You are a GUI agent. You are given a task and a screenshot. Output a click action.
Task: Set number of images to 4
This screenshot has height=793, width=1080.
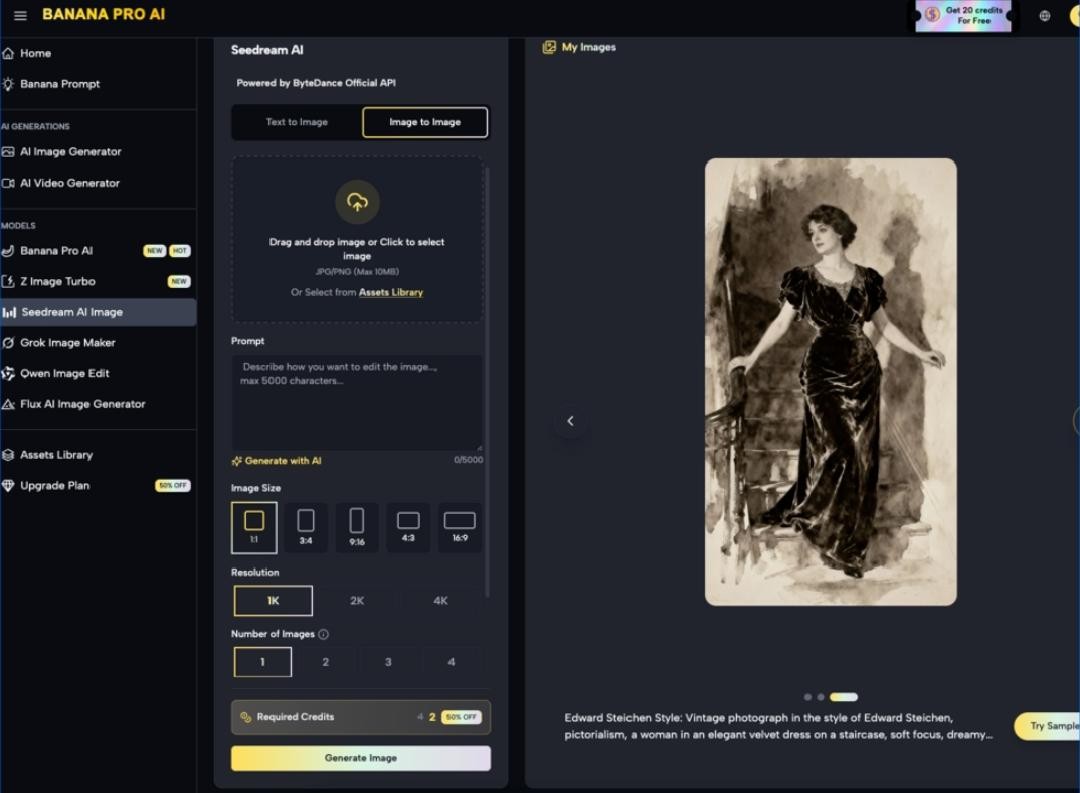pyautogui.click(x=451, y=662)
